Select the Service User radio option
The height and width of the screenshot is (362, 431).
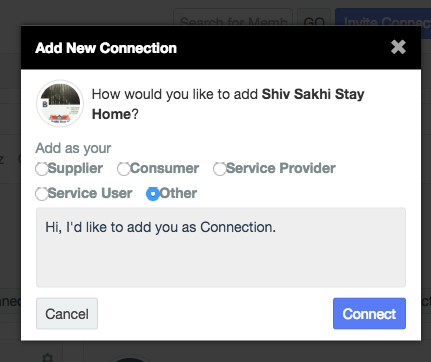tap(42, 194)
